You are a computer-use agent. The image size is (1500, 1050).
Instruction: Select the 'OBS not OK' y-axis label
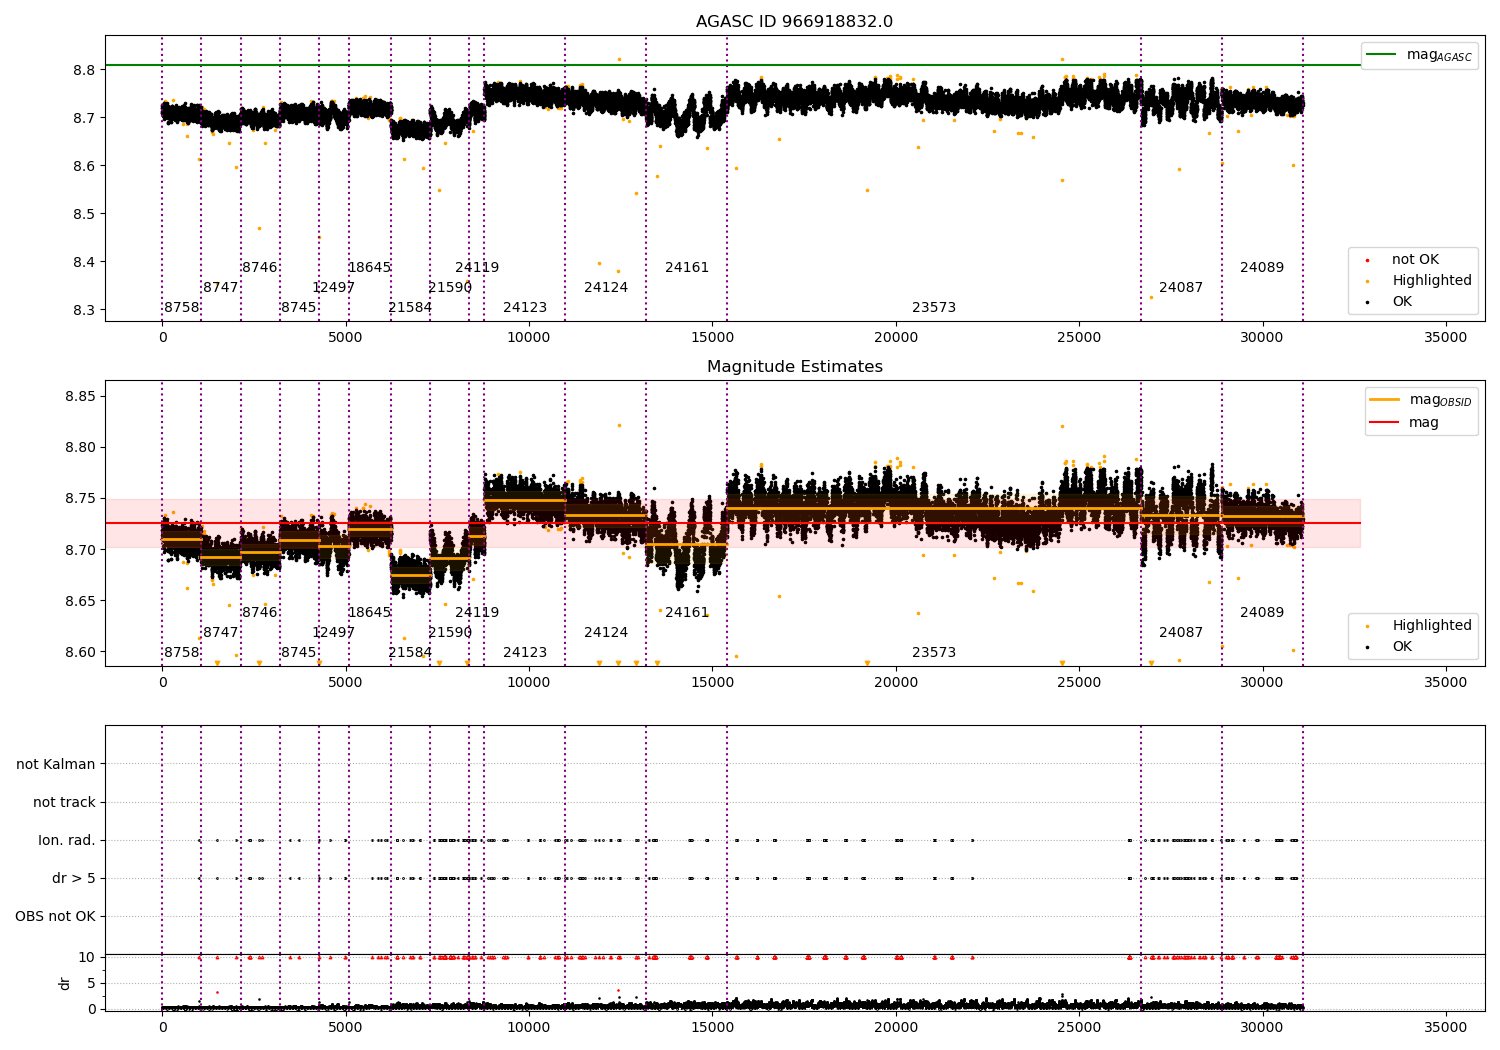pyautogui.click(x=55, y=917)
